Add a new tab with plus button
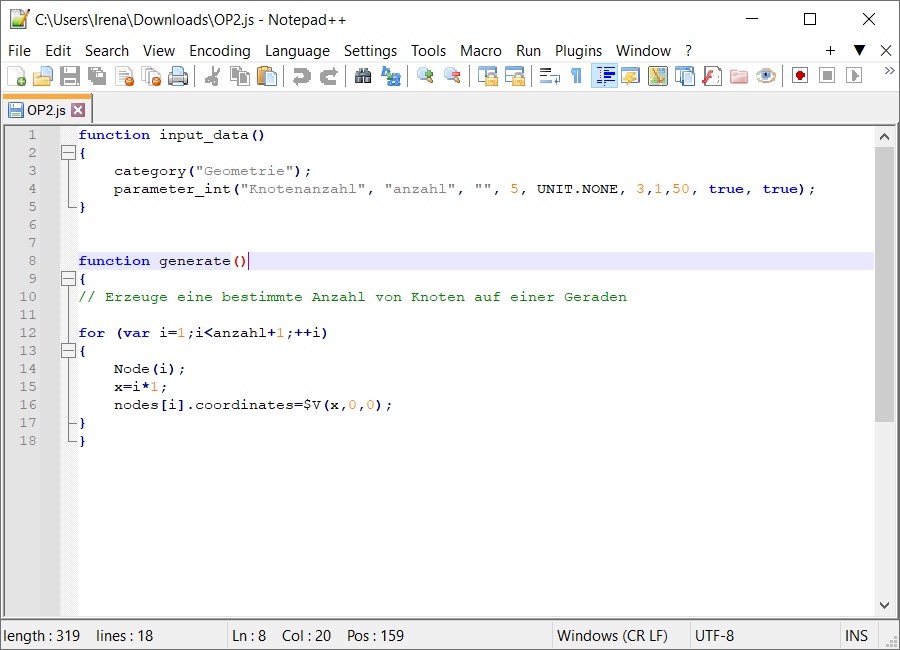This screenshot has height=650, width=900. (830, 51)
